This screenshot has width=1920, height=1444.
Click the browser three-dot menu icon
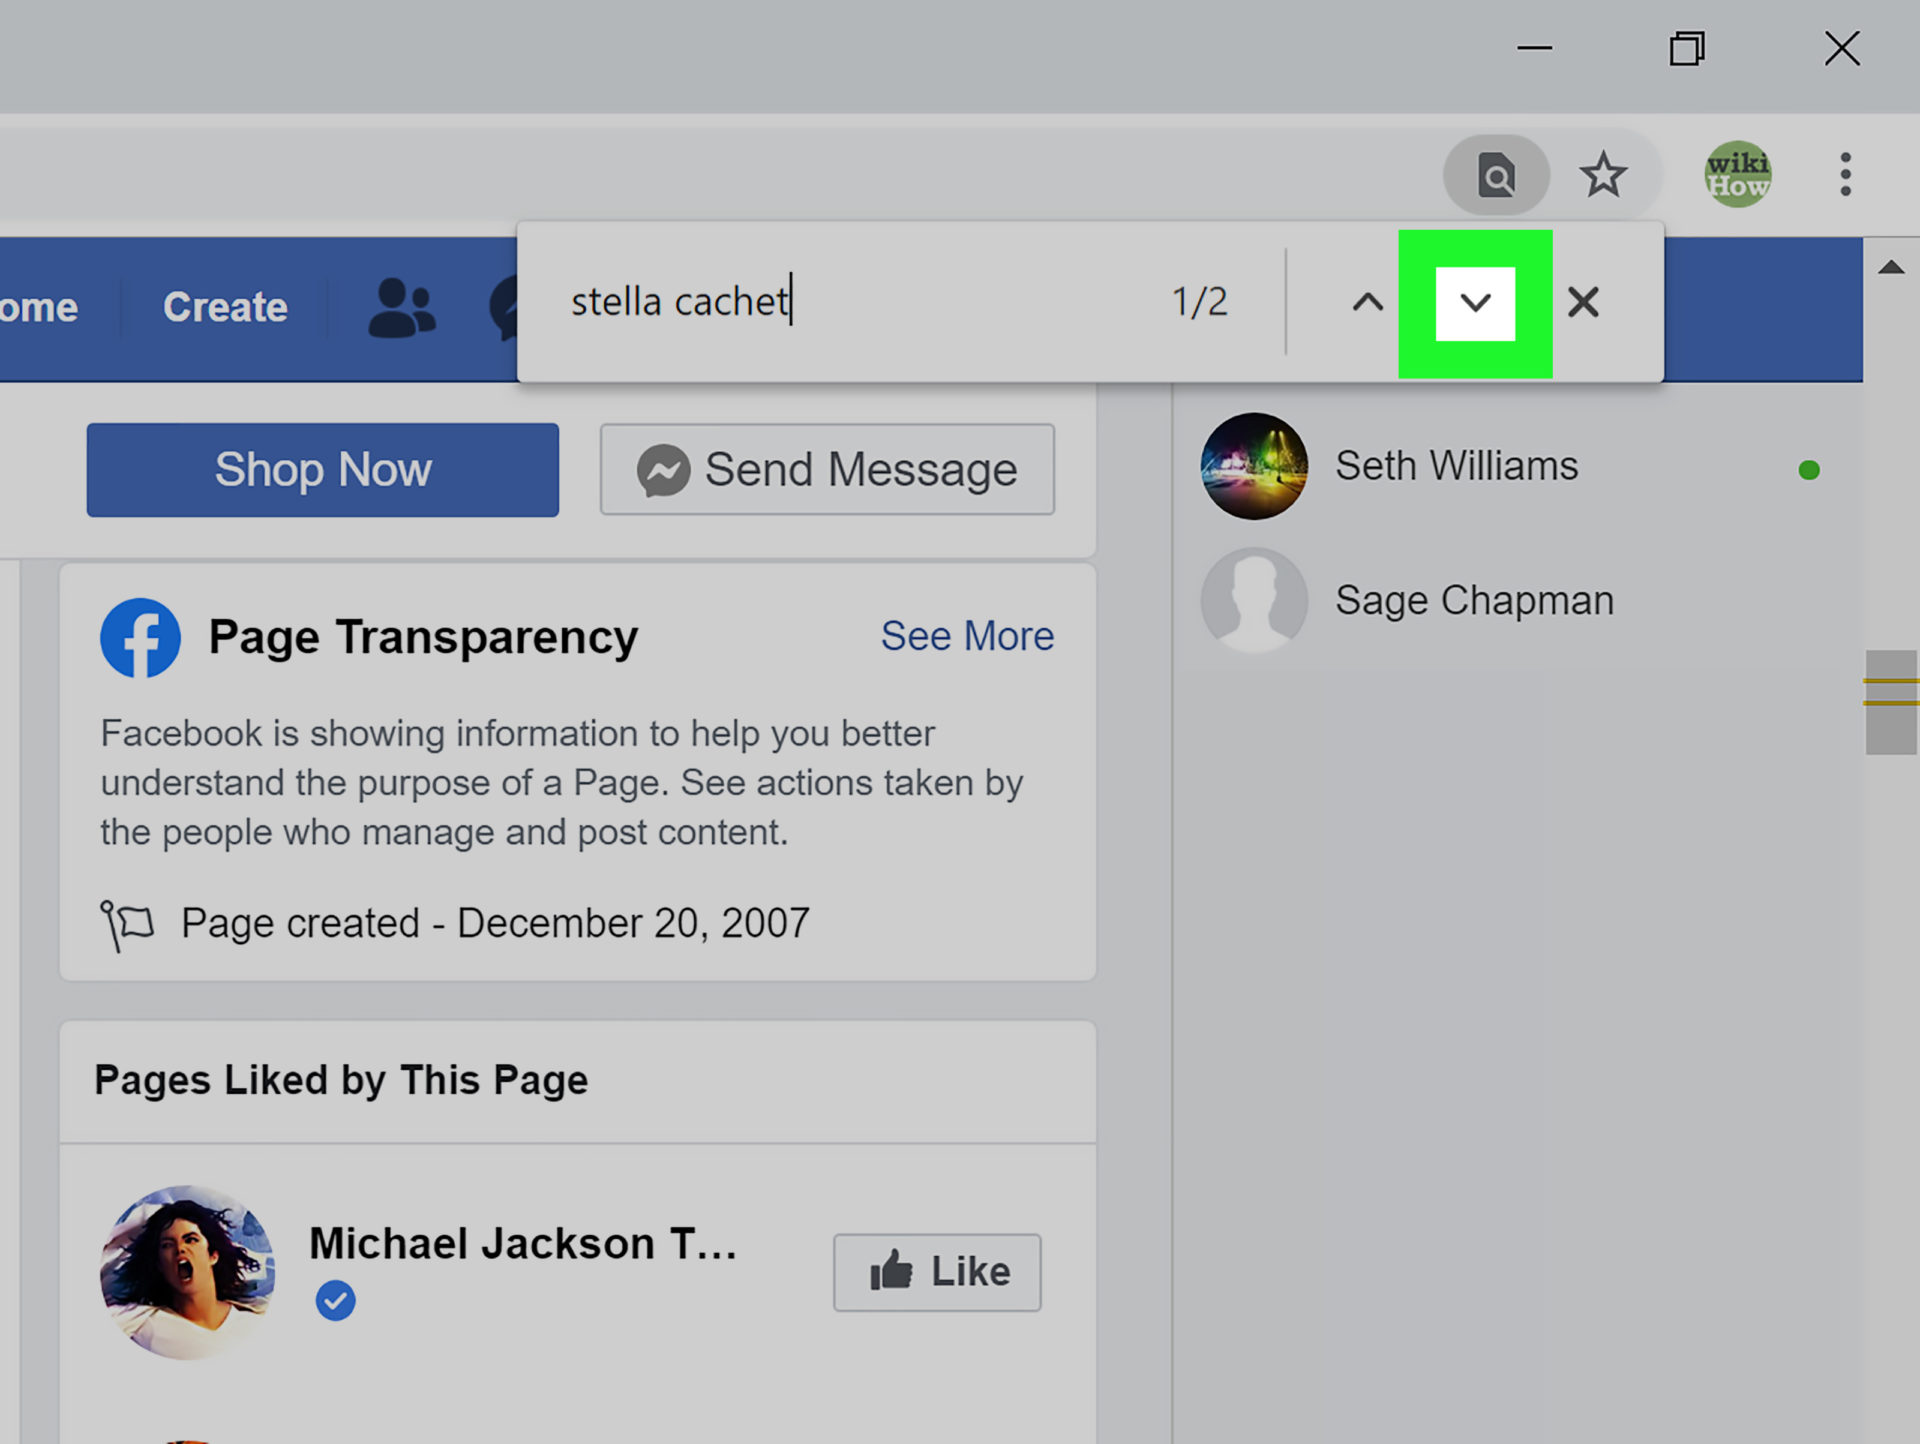pos(1844,174)
